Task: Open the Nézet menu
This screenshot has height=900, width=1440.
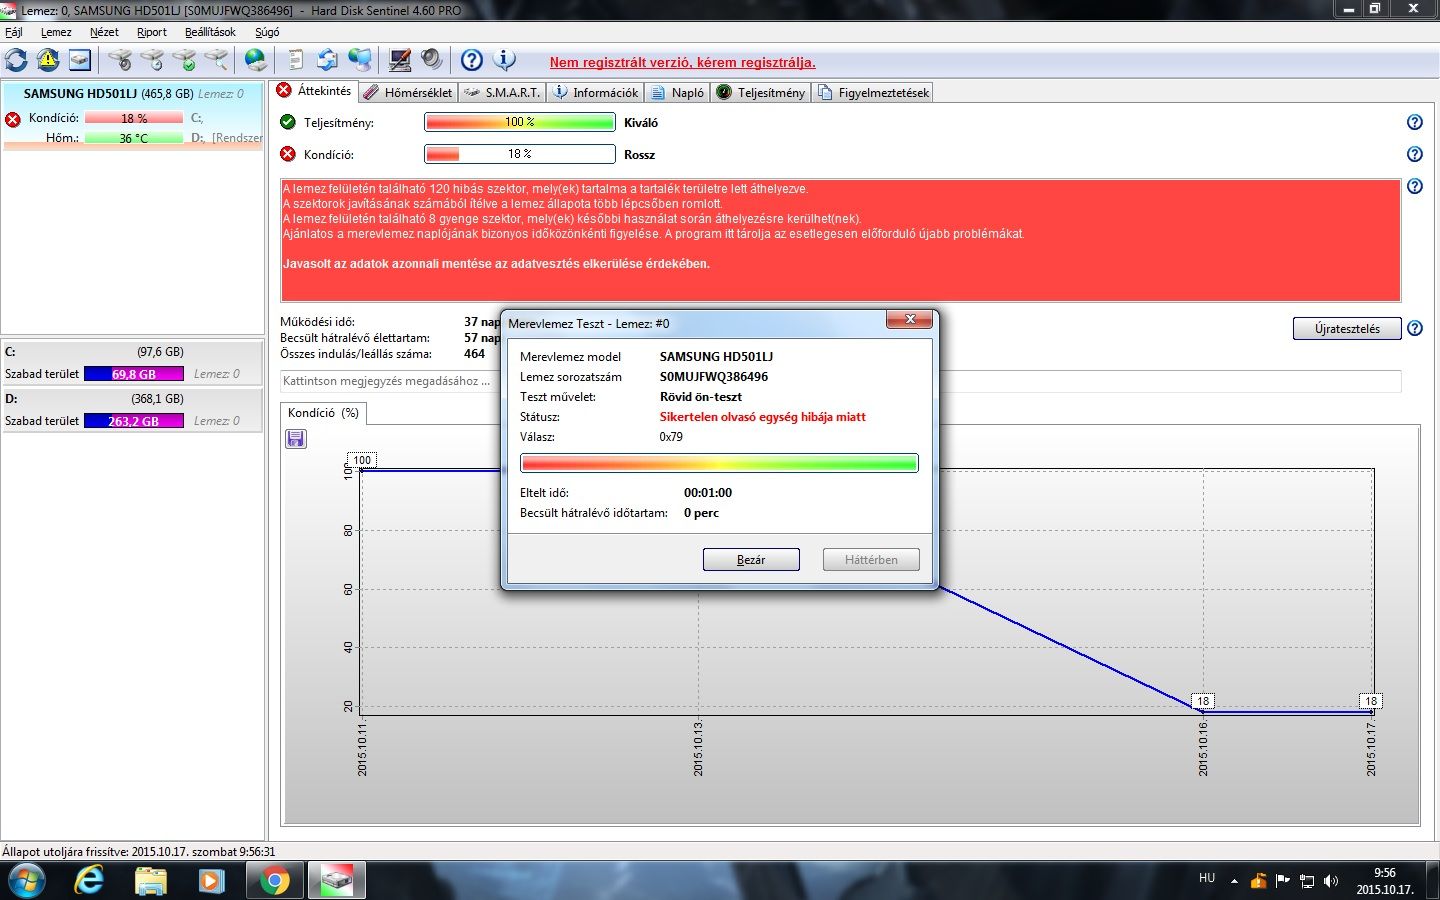Action: click(104, 32)
